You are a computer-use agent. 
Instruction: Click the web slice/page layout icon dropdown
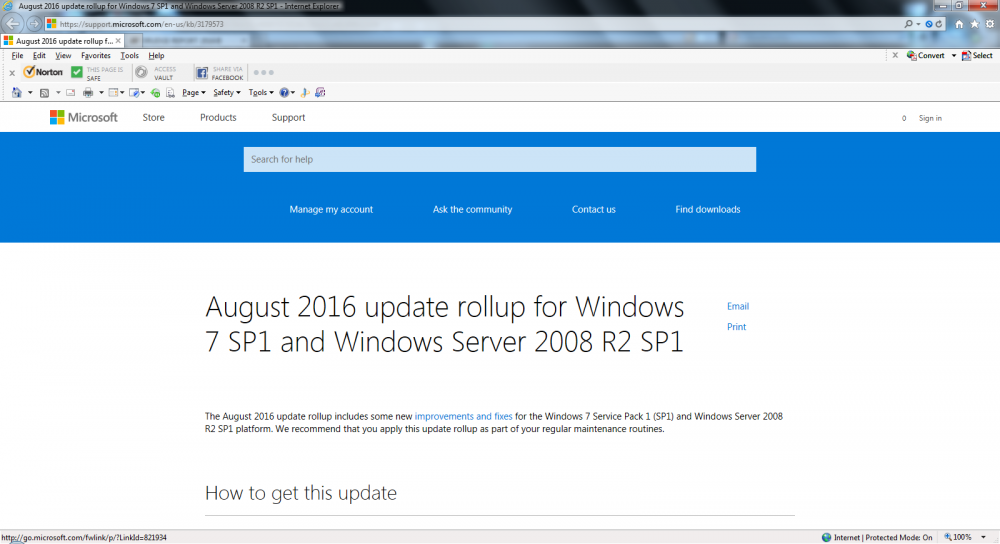click(116, 92)
